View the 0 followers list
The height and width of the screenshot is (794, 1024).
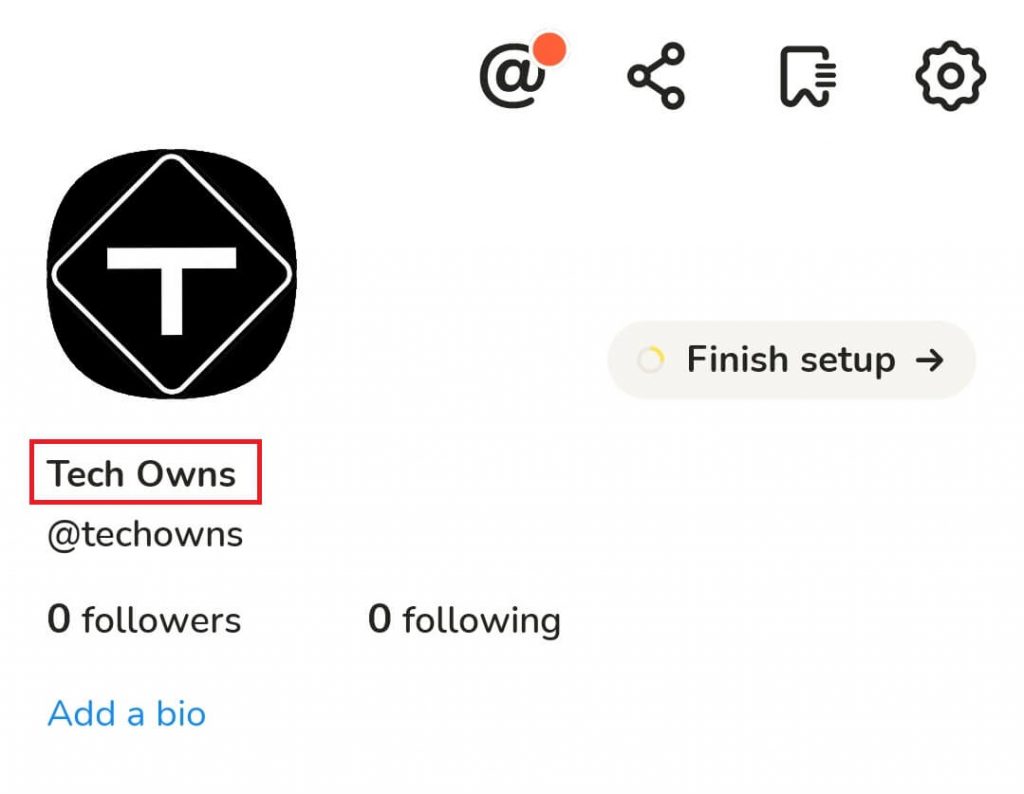point(144,619)
